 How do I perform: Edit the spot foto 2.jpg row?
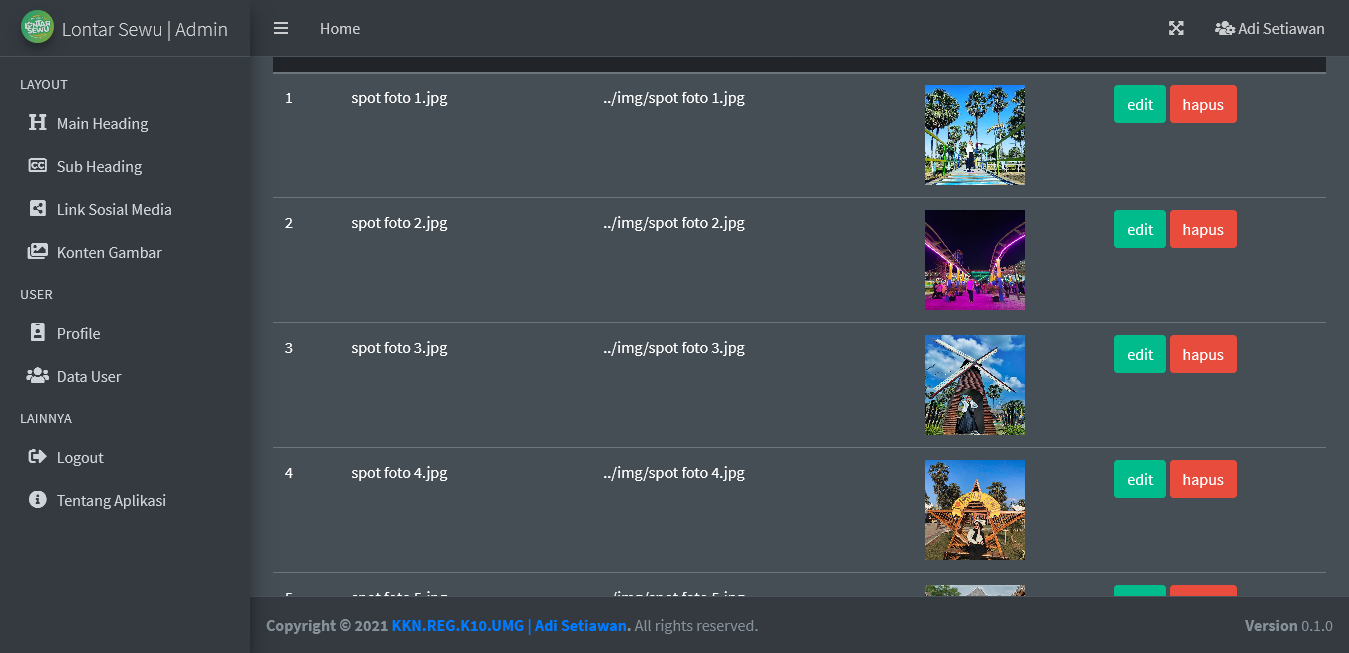point(1140,229)
